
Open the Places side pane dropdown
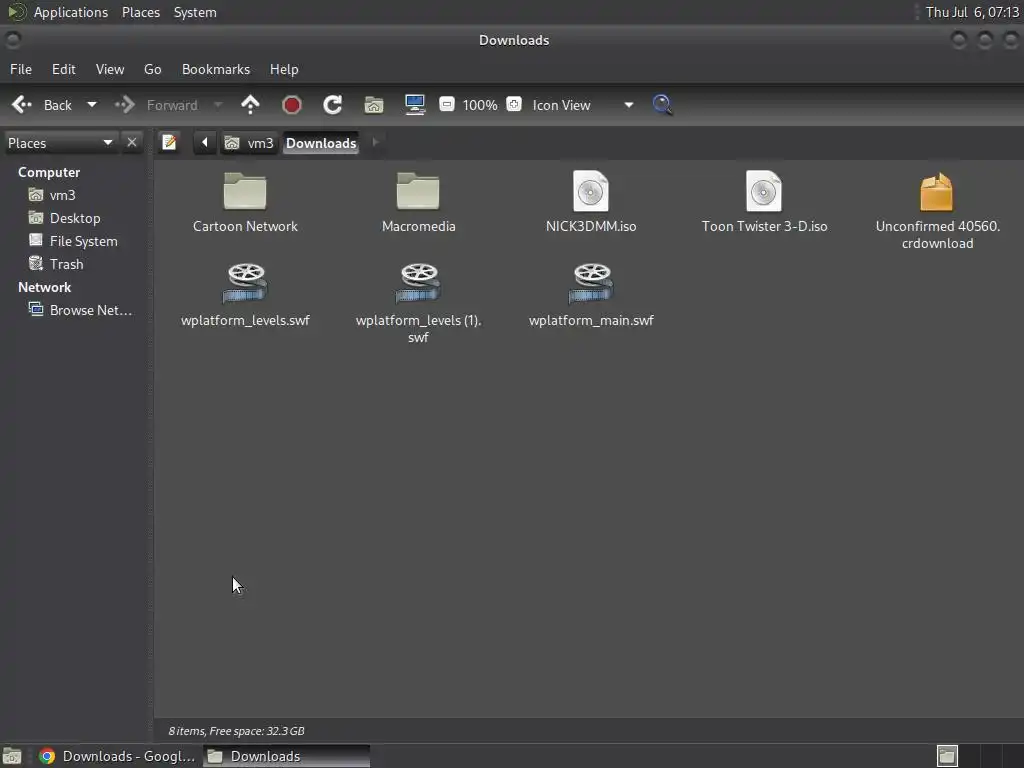(60, 143)
